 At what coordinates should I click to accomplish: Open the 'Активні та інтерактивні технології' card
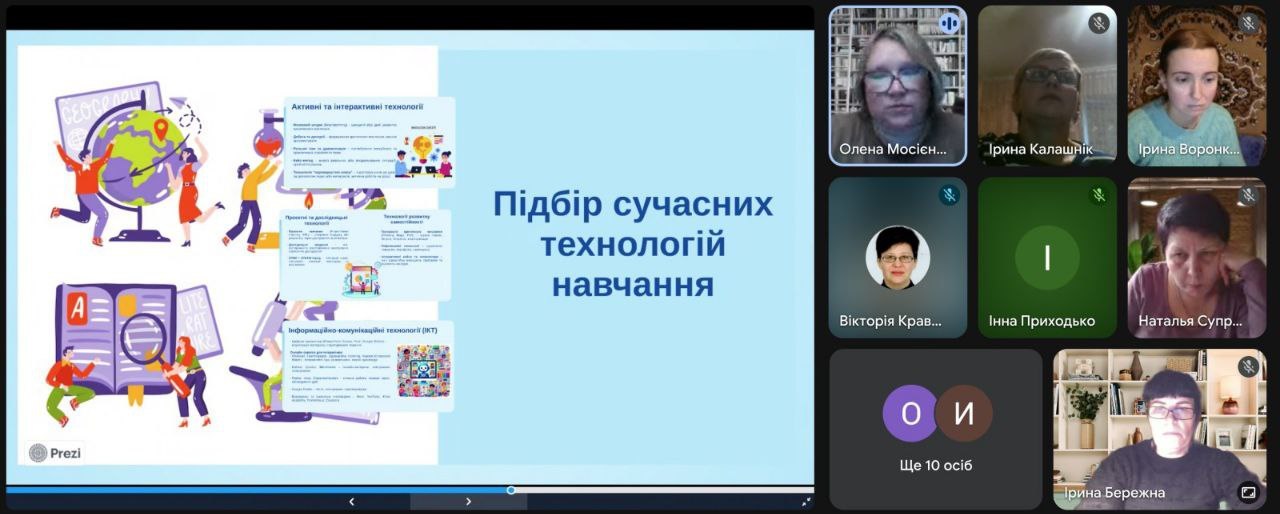pyautogui.click(x=369, y=142)
